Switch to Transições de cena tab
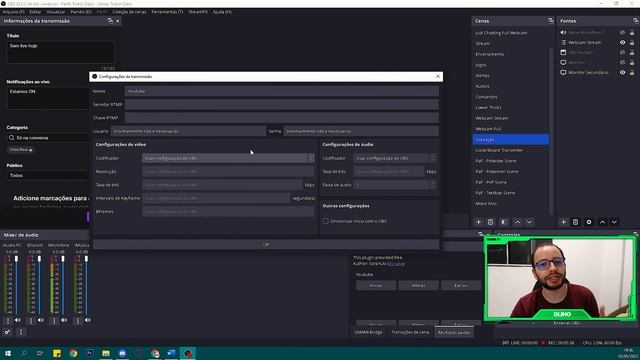Image resolution: width=640 pixels, height=360 pixels. (x=410, y=332)
